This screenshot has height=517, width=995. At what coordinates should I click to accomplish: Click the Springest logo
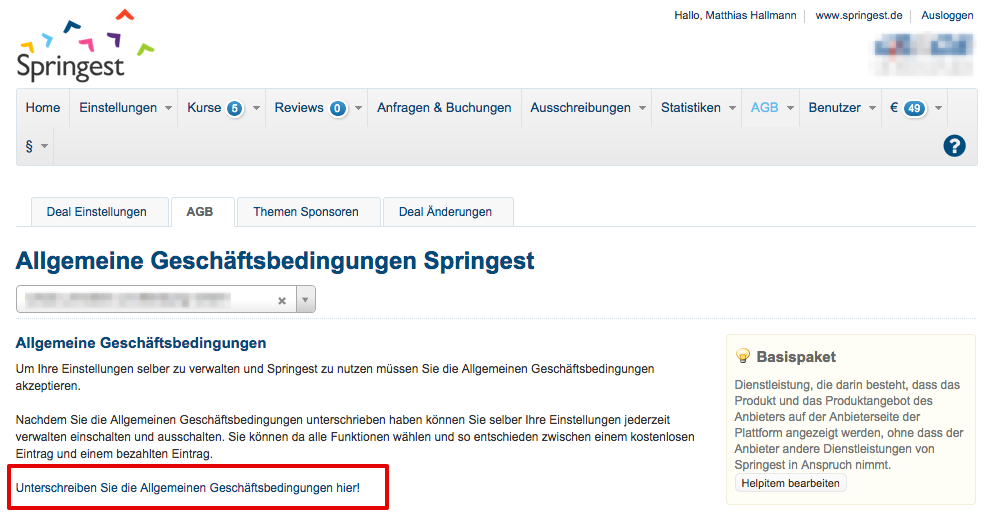[x=85, y=46]
